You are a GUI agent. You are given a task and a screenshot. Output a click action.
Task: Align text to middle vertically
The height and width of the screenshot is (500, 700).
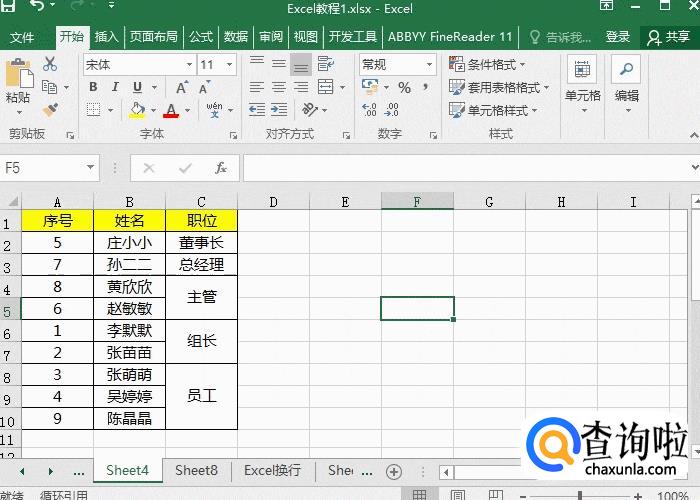[x=279, y=64]
